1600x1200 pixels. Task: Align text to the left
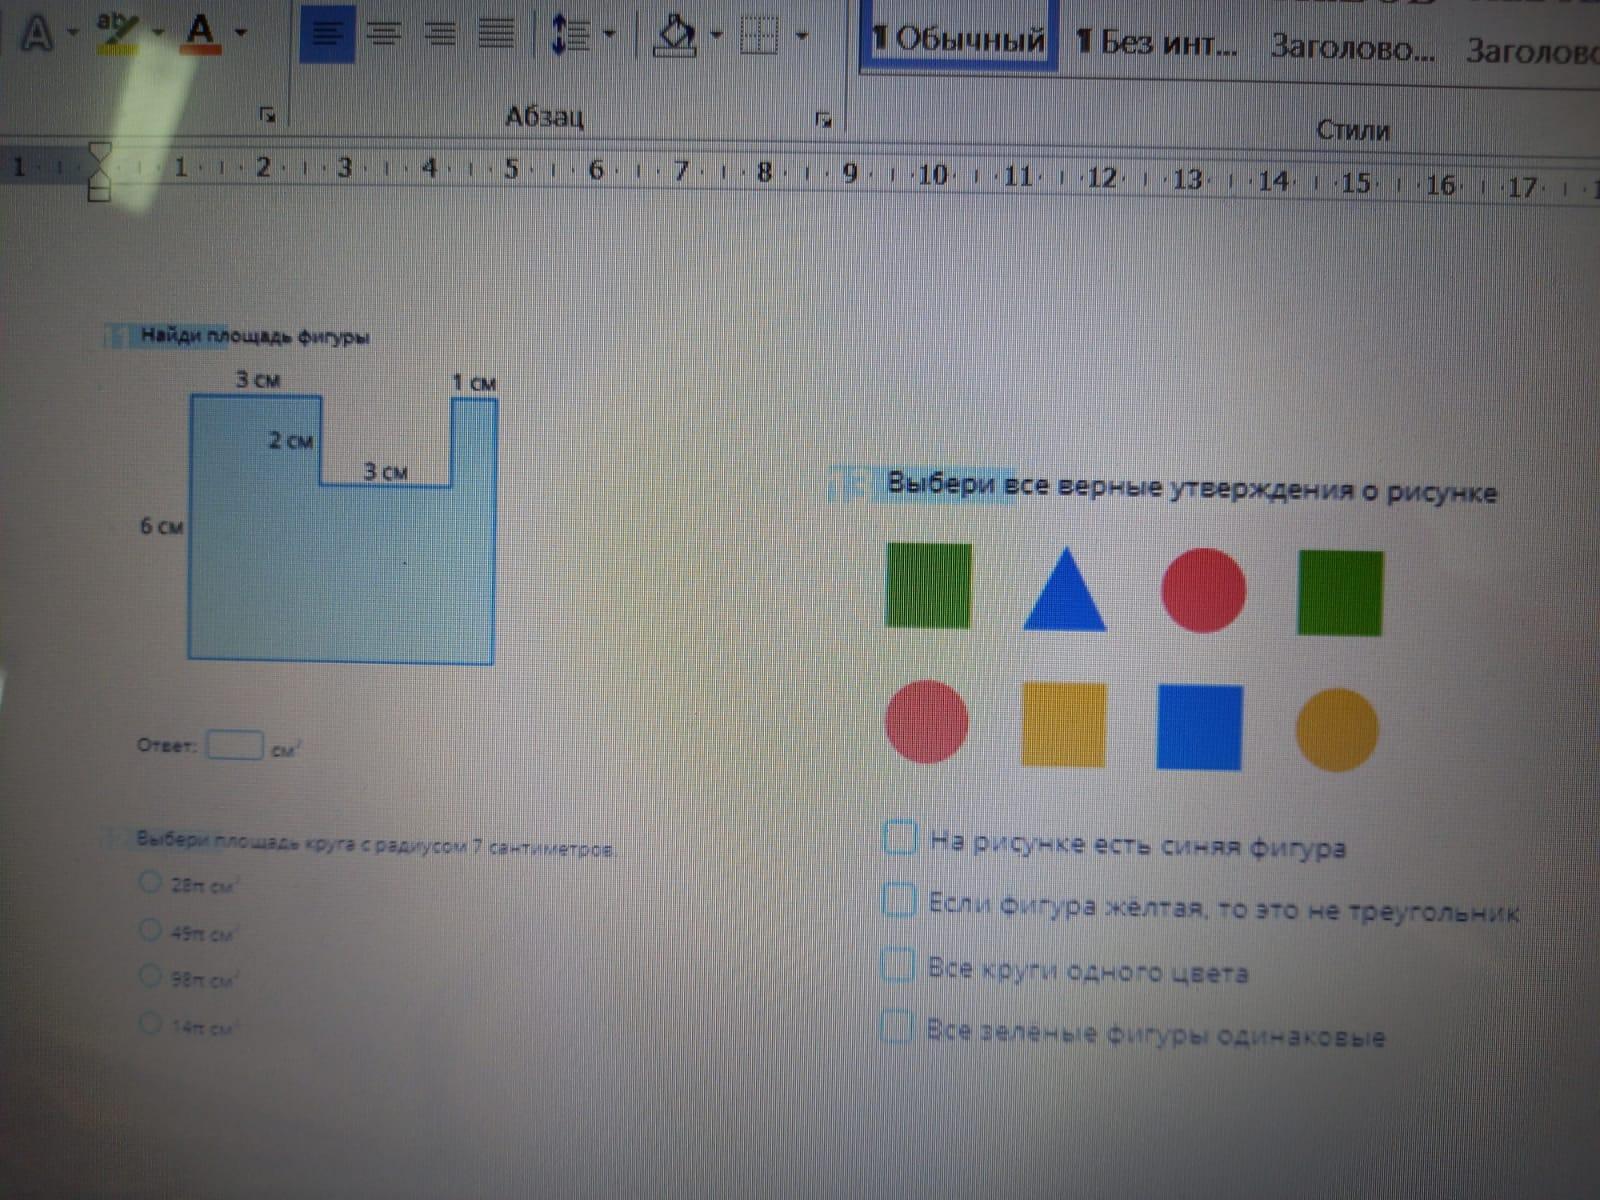click(326, 35)
